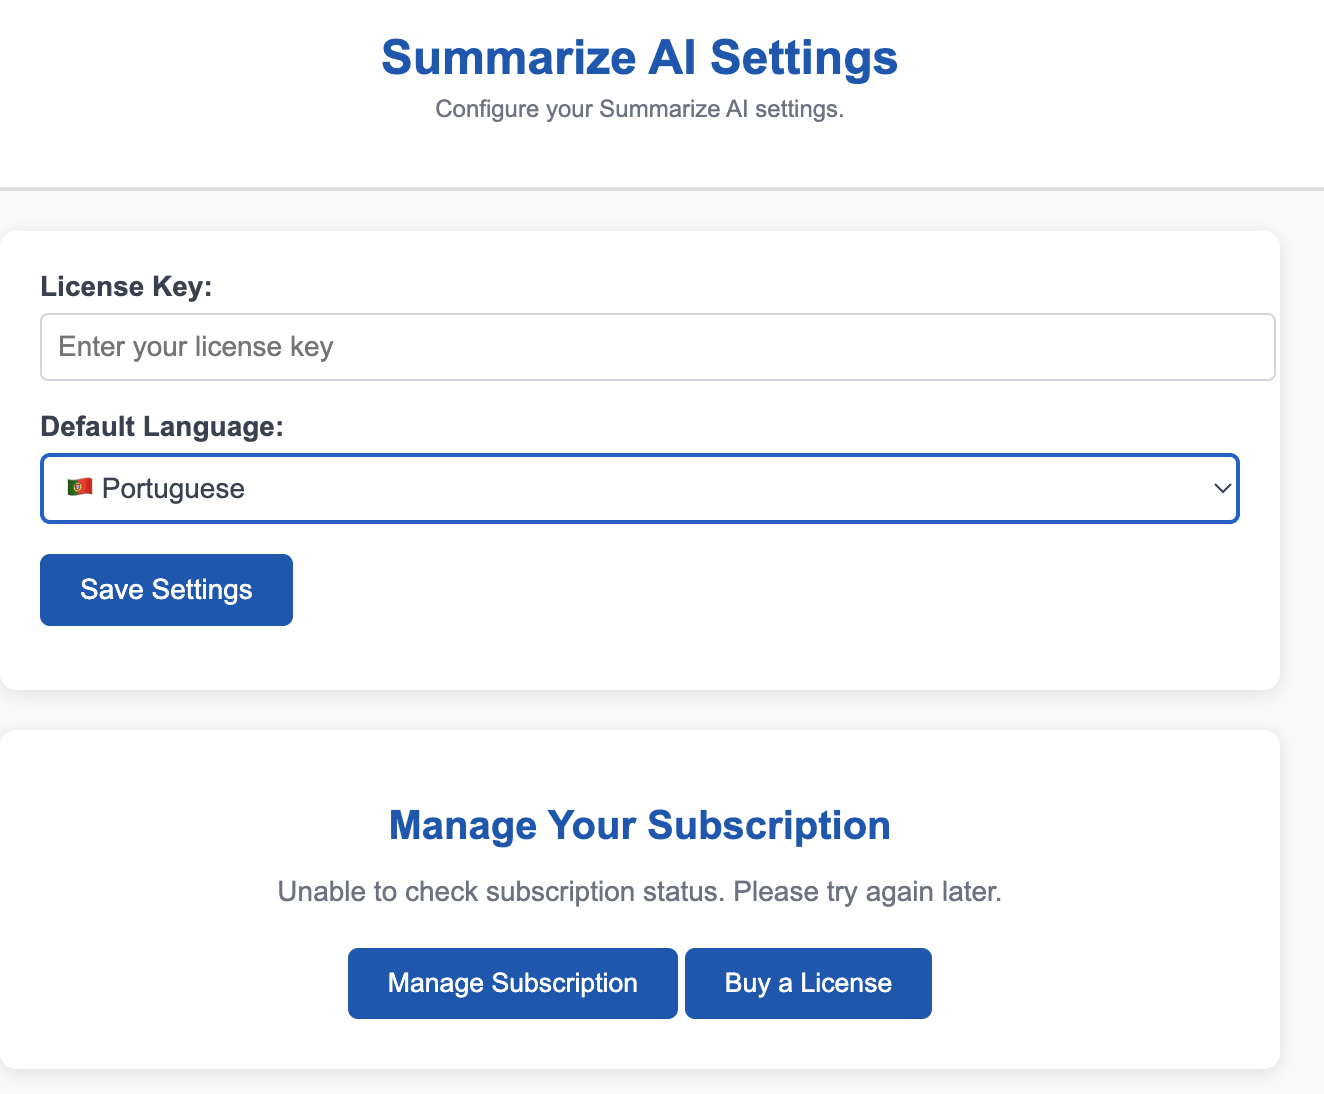The width and height of the screenshot is (1324, 1094).
Task: Click the Portuguese flag icon
Action: (80, 487)
